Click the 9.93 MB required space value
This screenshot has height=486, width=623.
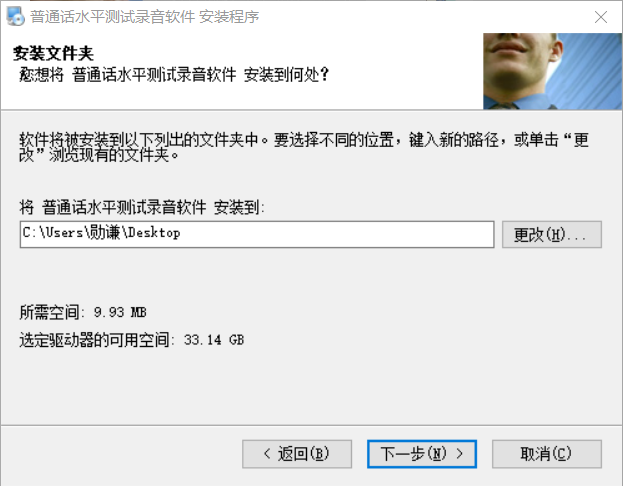[x=120, y=312]
